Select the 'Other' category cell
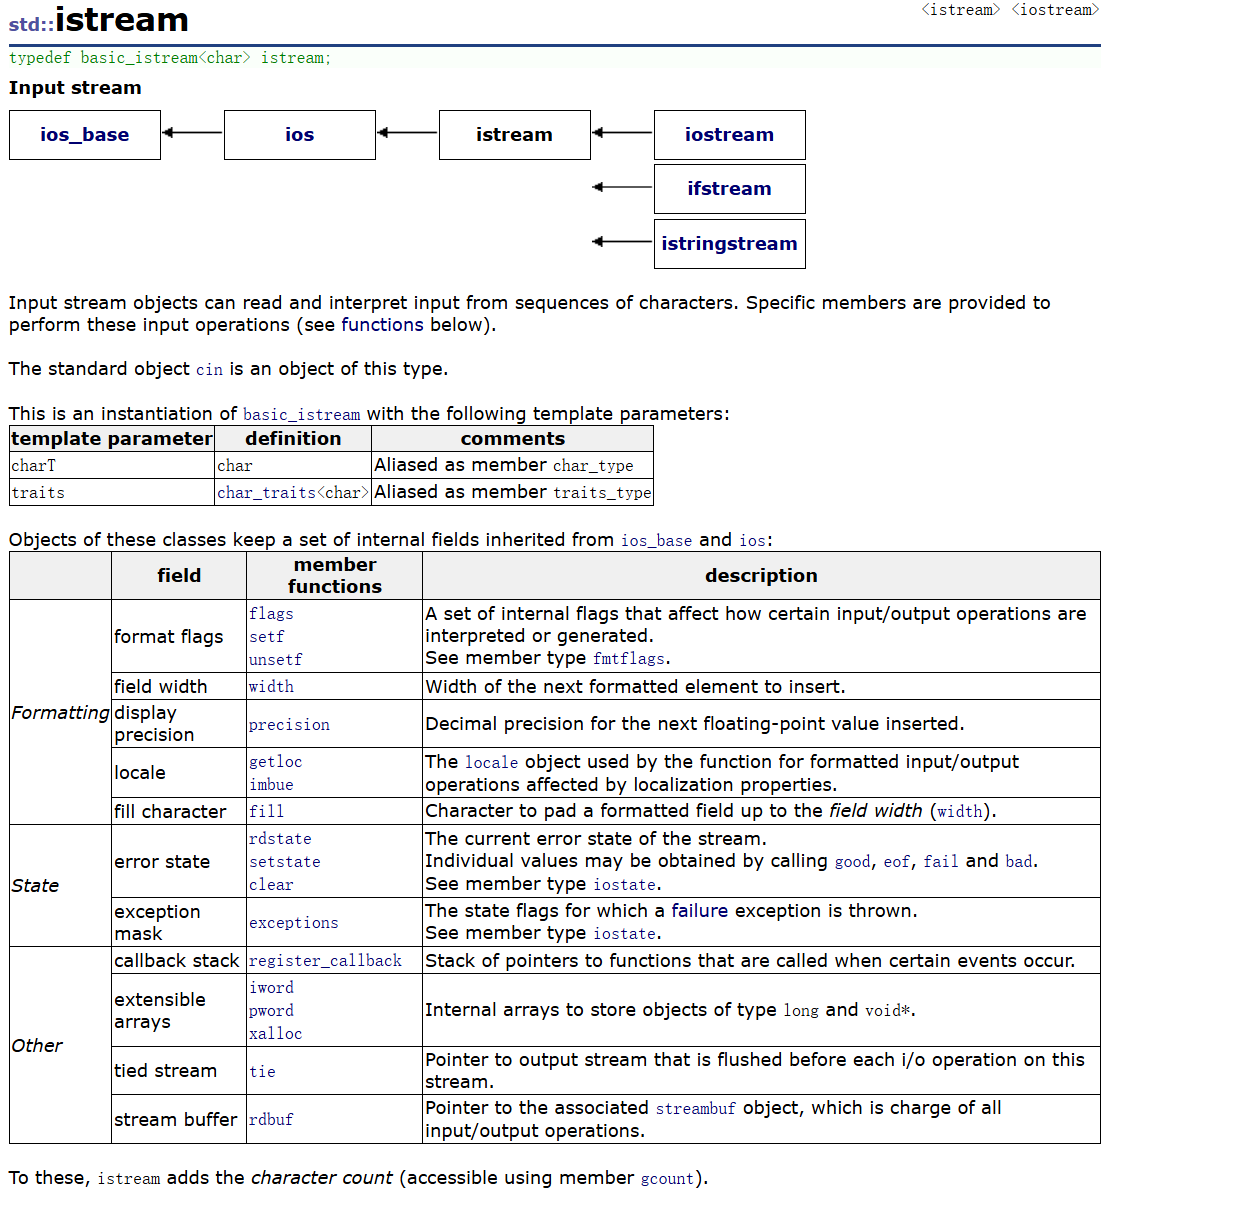The height and width of the screenshot is (1216, 1238). click(x=60, y=1046)
